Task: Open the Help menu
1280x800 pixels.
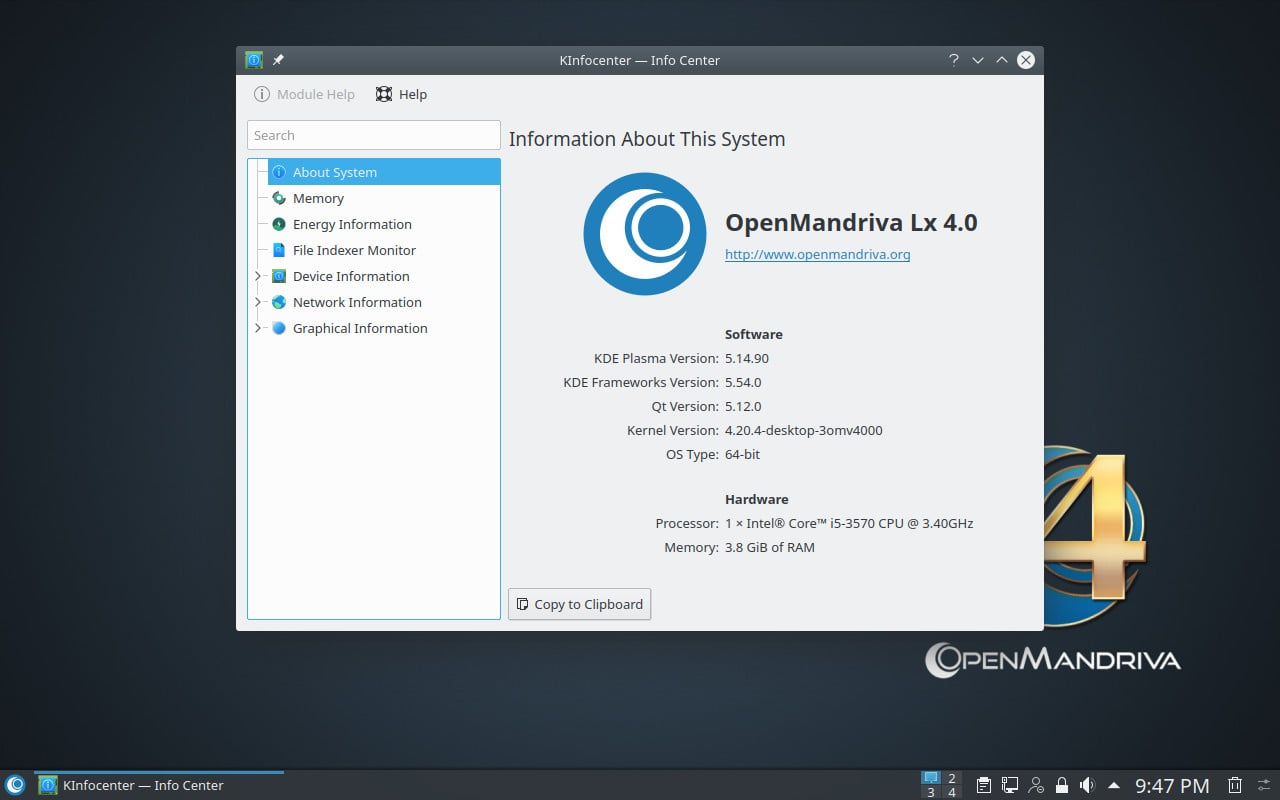Action: coord(401,94)
